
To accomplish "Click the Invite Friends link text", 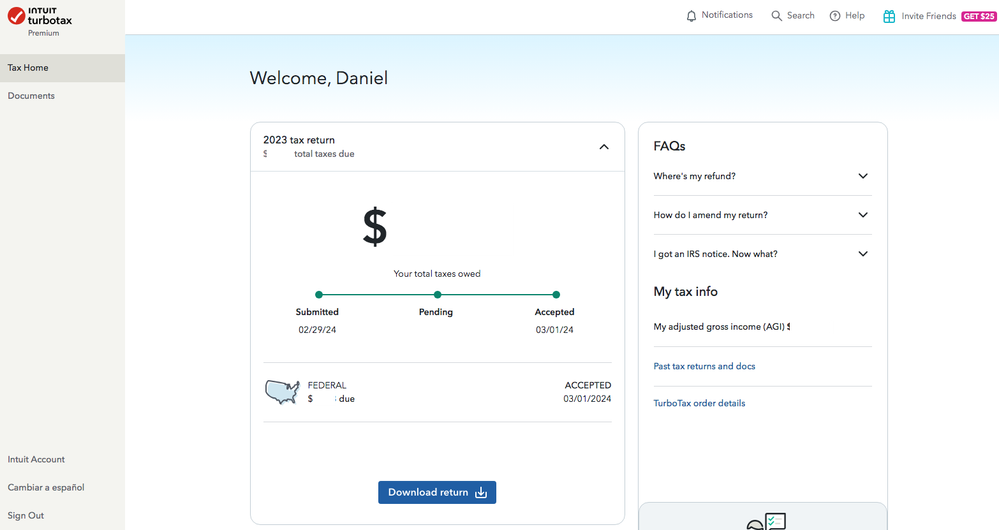I will click(928, 16).
